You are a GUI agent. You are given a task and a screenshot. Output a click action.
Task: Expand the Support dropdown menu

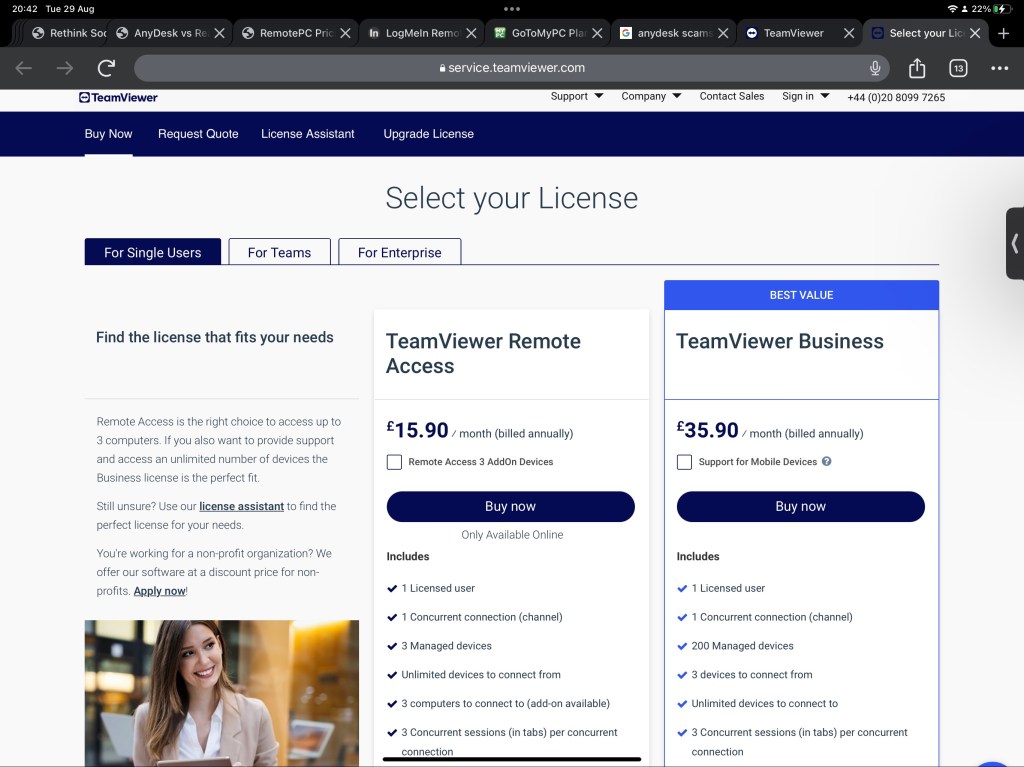pos(576,96)
